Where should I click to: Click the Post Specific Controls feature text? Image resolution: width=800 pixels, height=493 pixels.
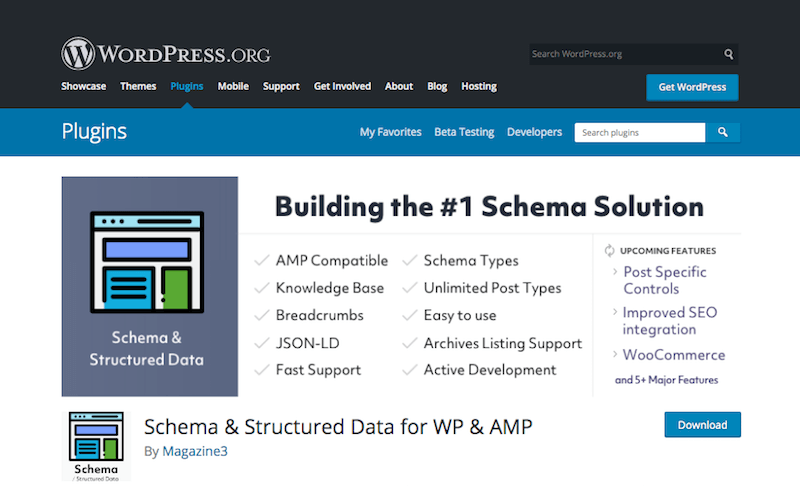[665, 280]
